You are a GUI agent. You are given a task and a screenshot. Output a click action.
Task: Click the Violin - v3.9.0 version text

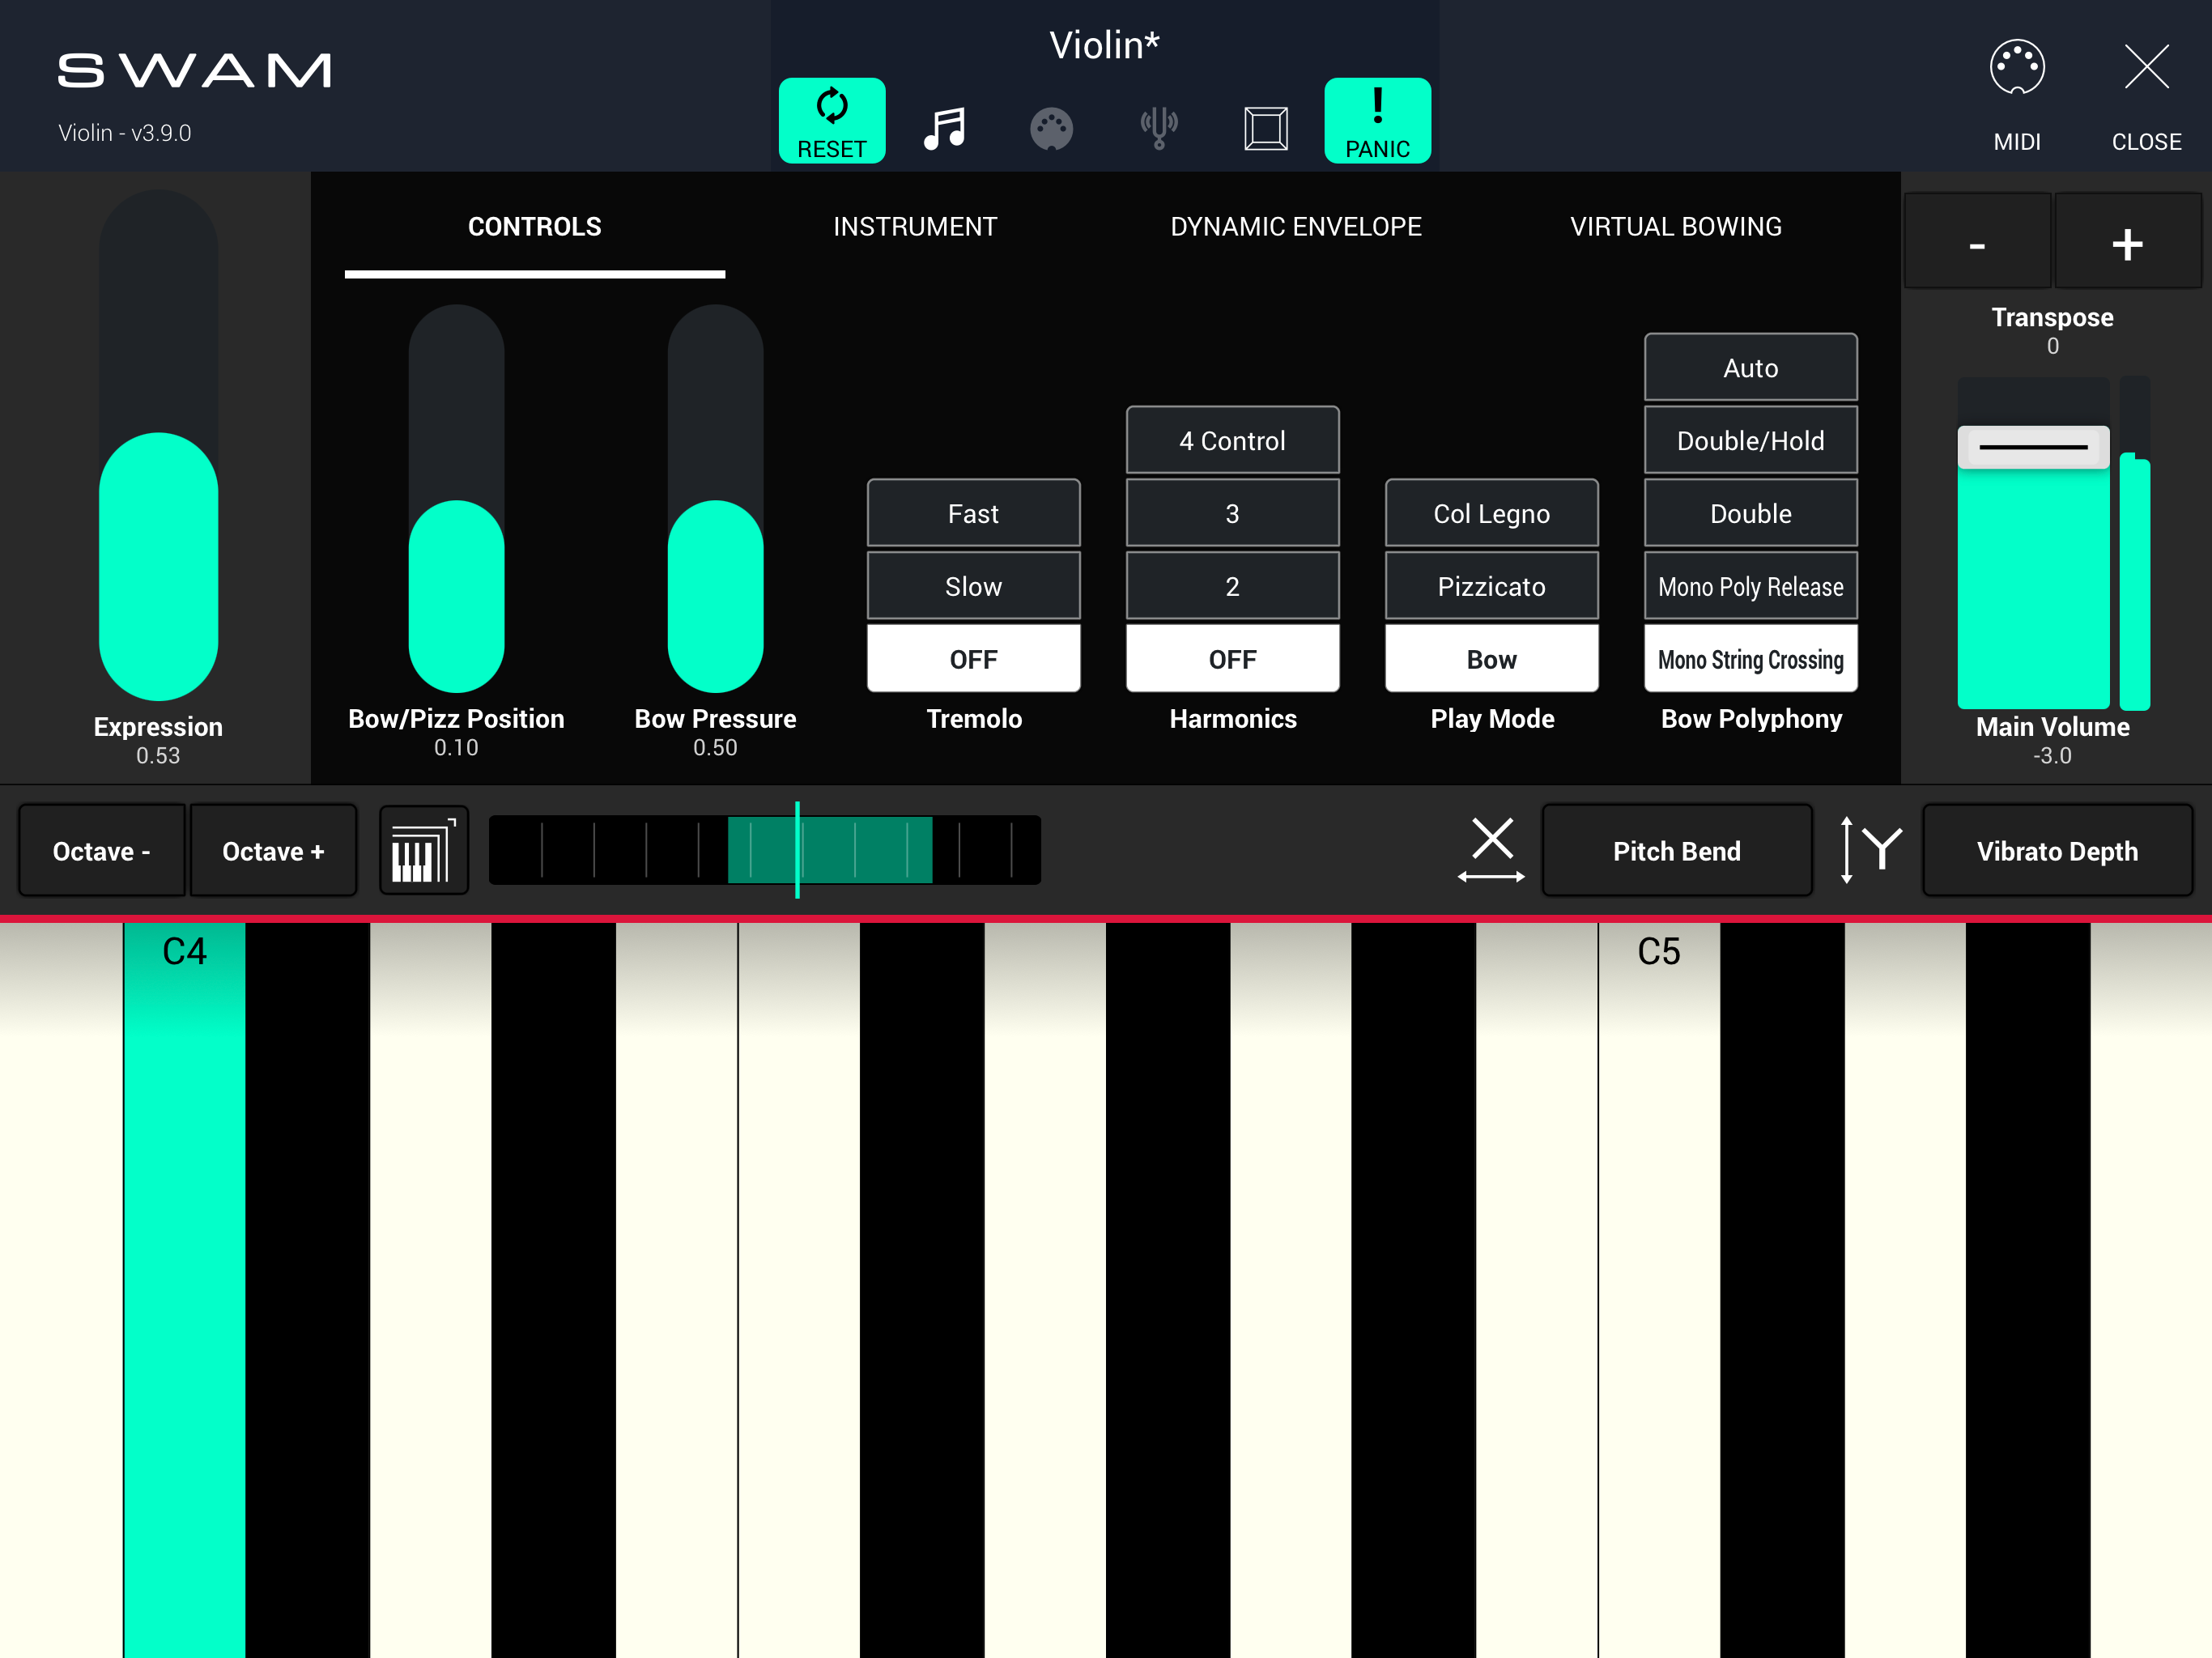click(x=125, y=133)
